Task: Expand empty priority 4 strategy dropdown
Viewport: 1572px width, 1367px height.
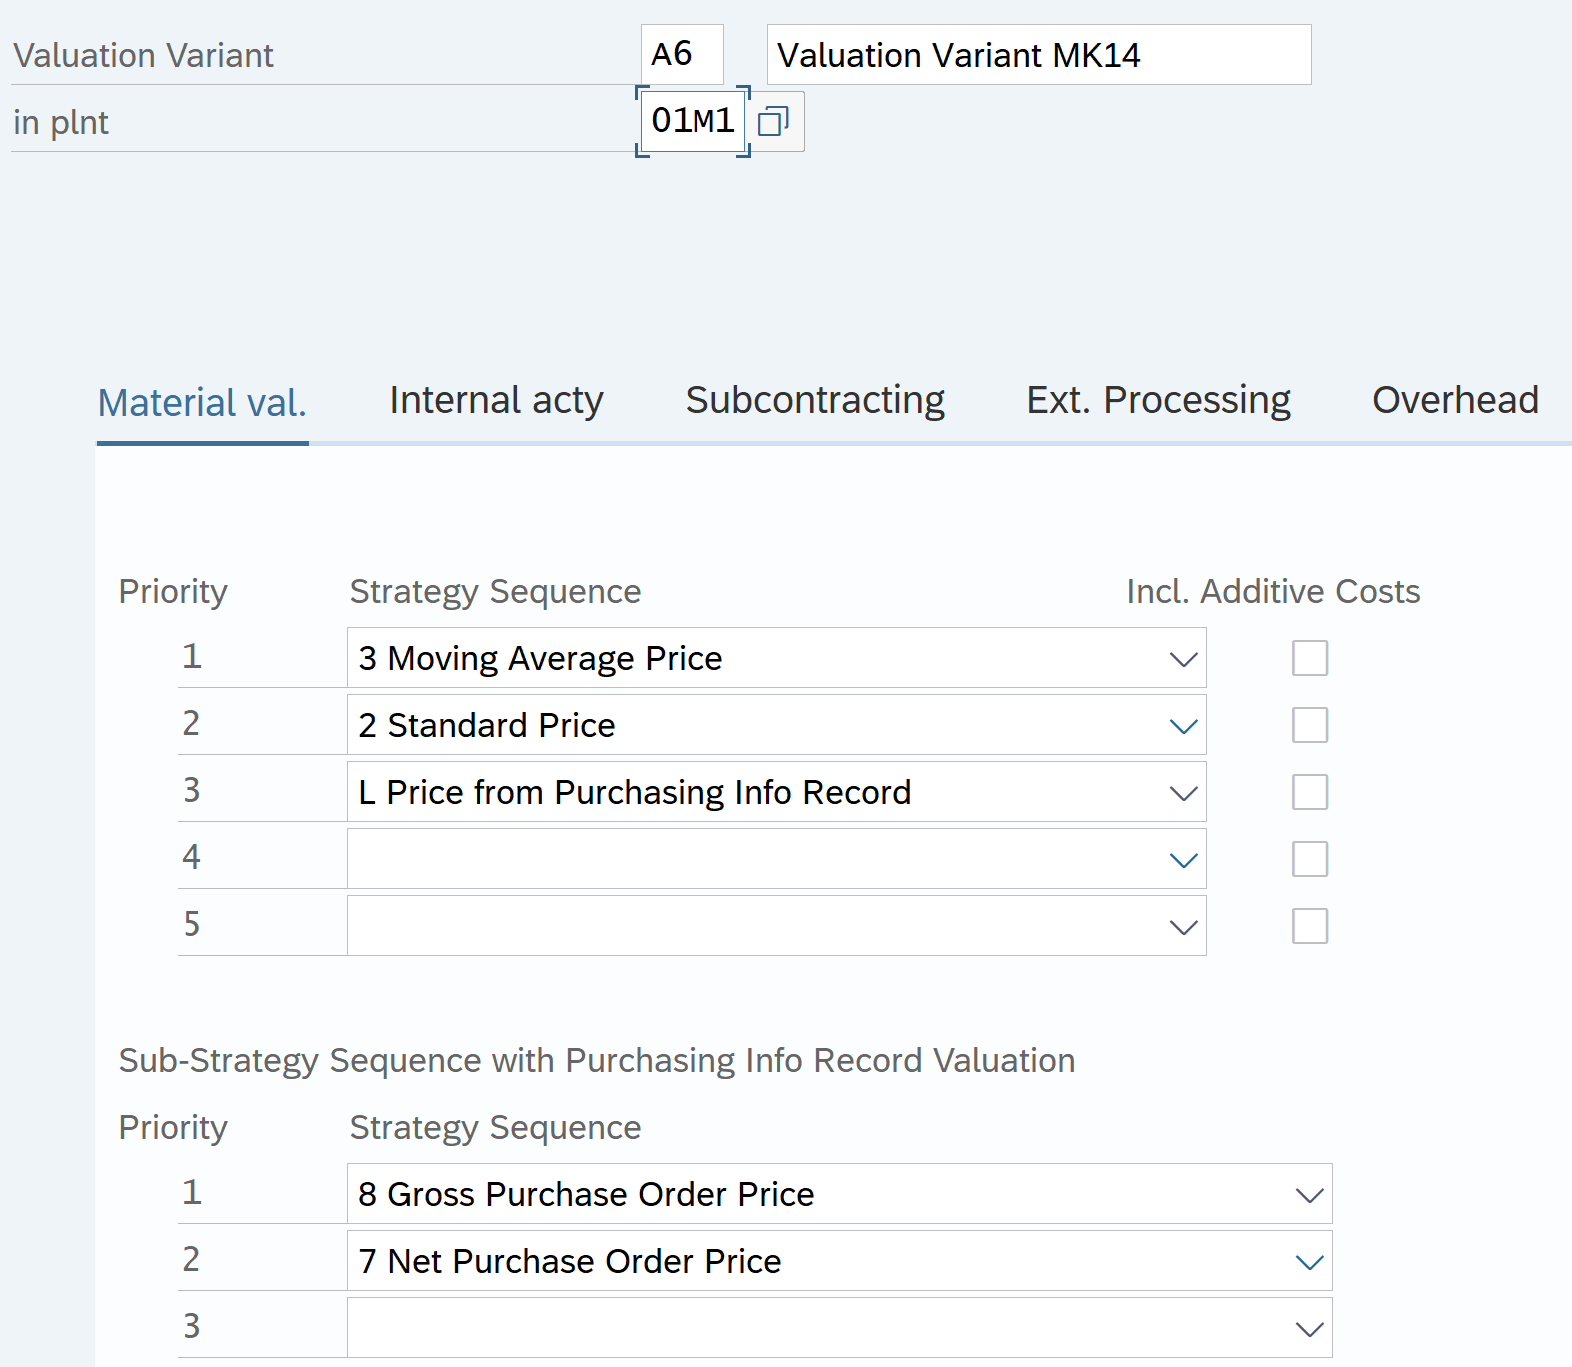Action: pyautogui.click(x=1183, y=860)
